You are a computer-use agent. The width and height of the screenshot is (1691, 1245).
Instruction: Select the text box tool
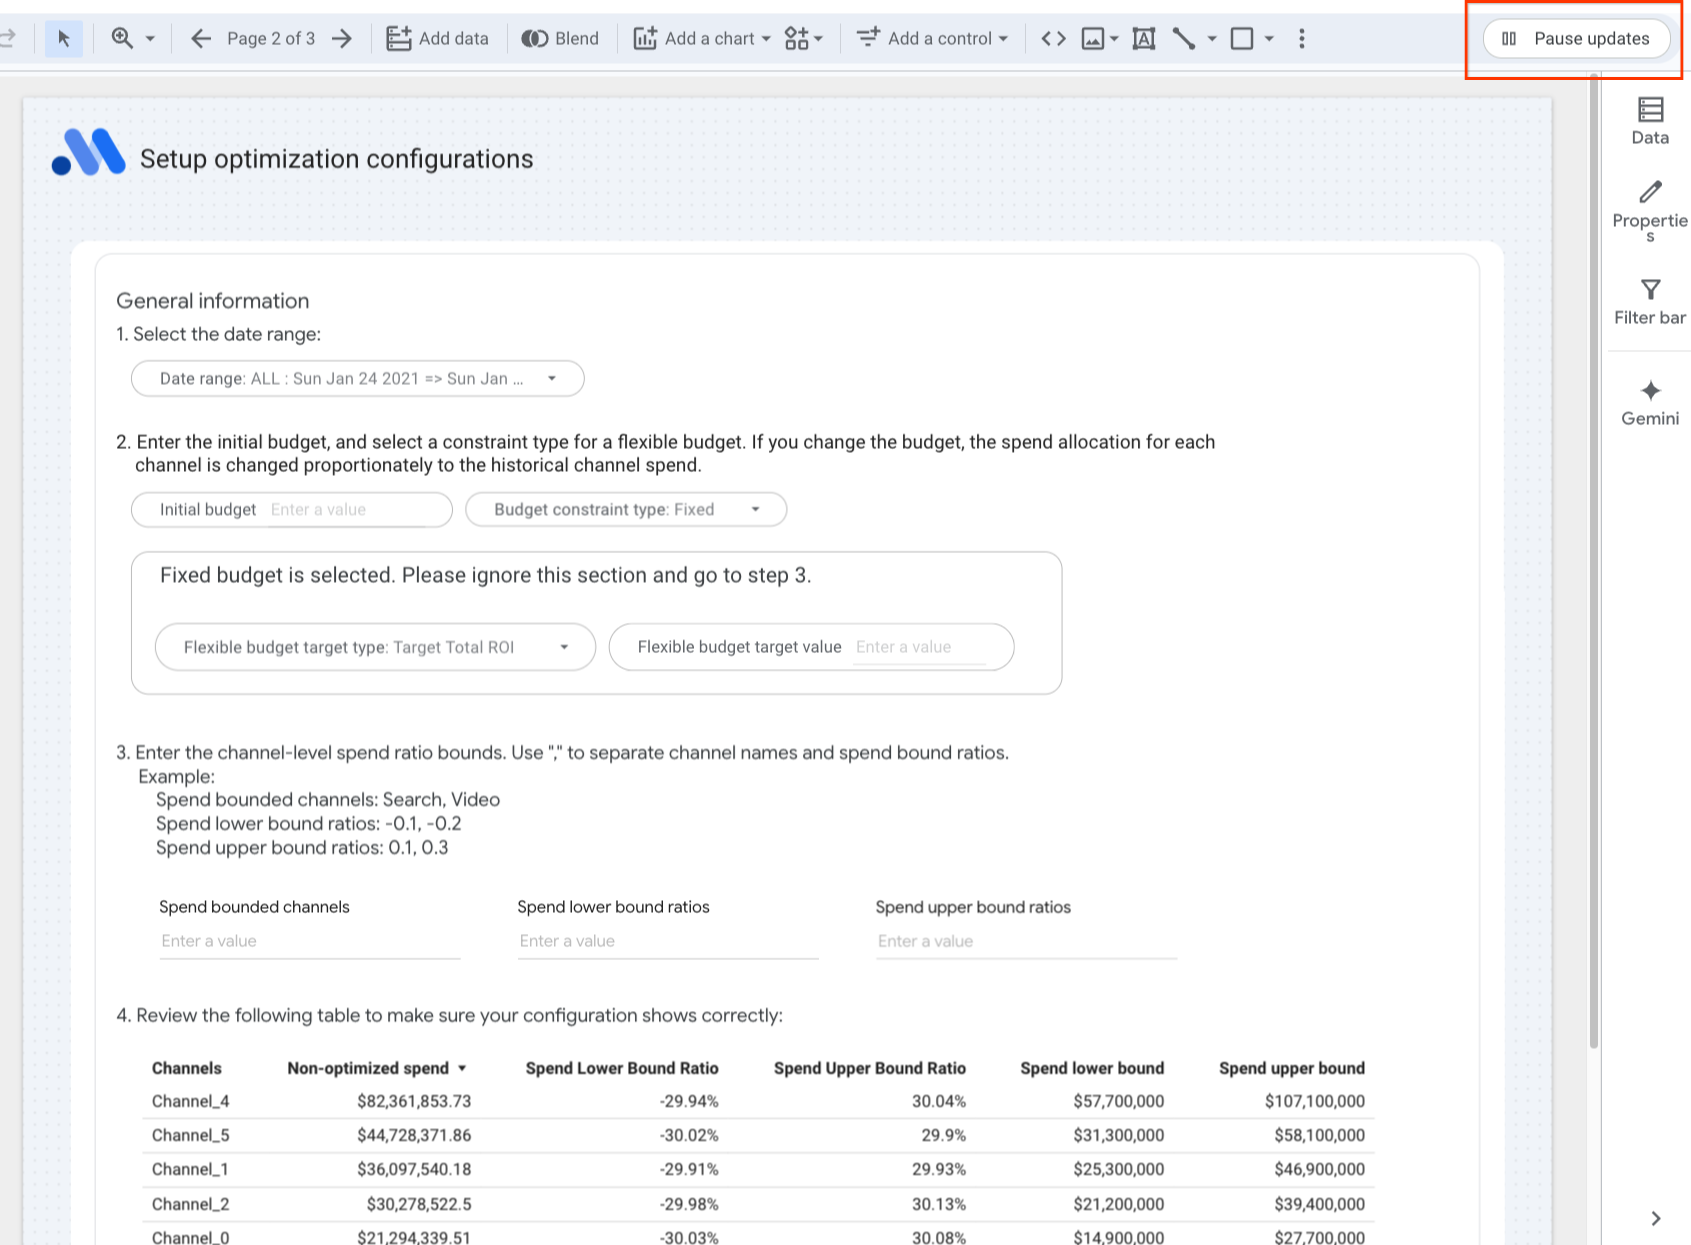coord(1144,39)
